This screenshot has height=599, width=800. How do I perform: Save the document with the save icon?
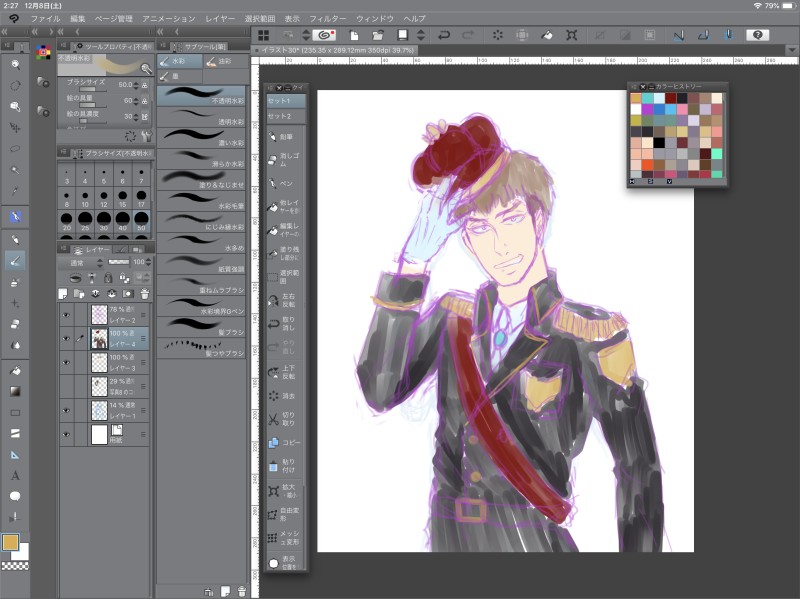403,35
